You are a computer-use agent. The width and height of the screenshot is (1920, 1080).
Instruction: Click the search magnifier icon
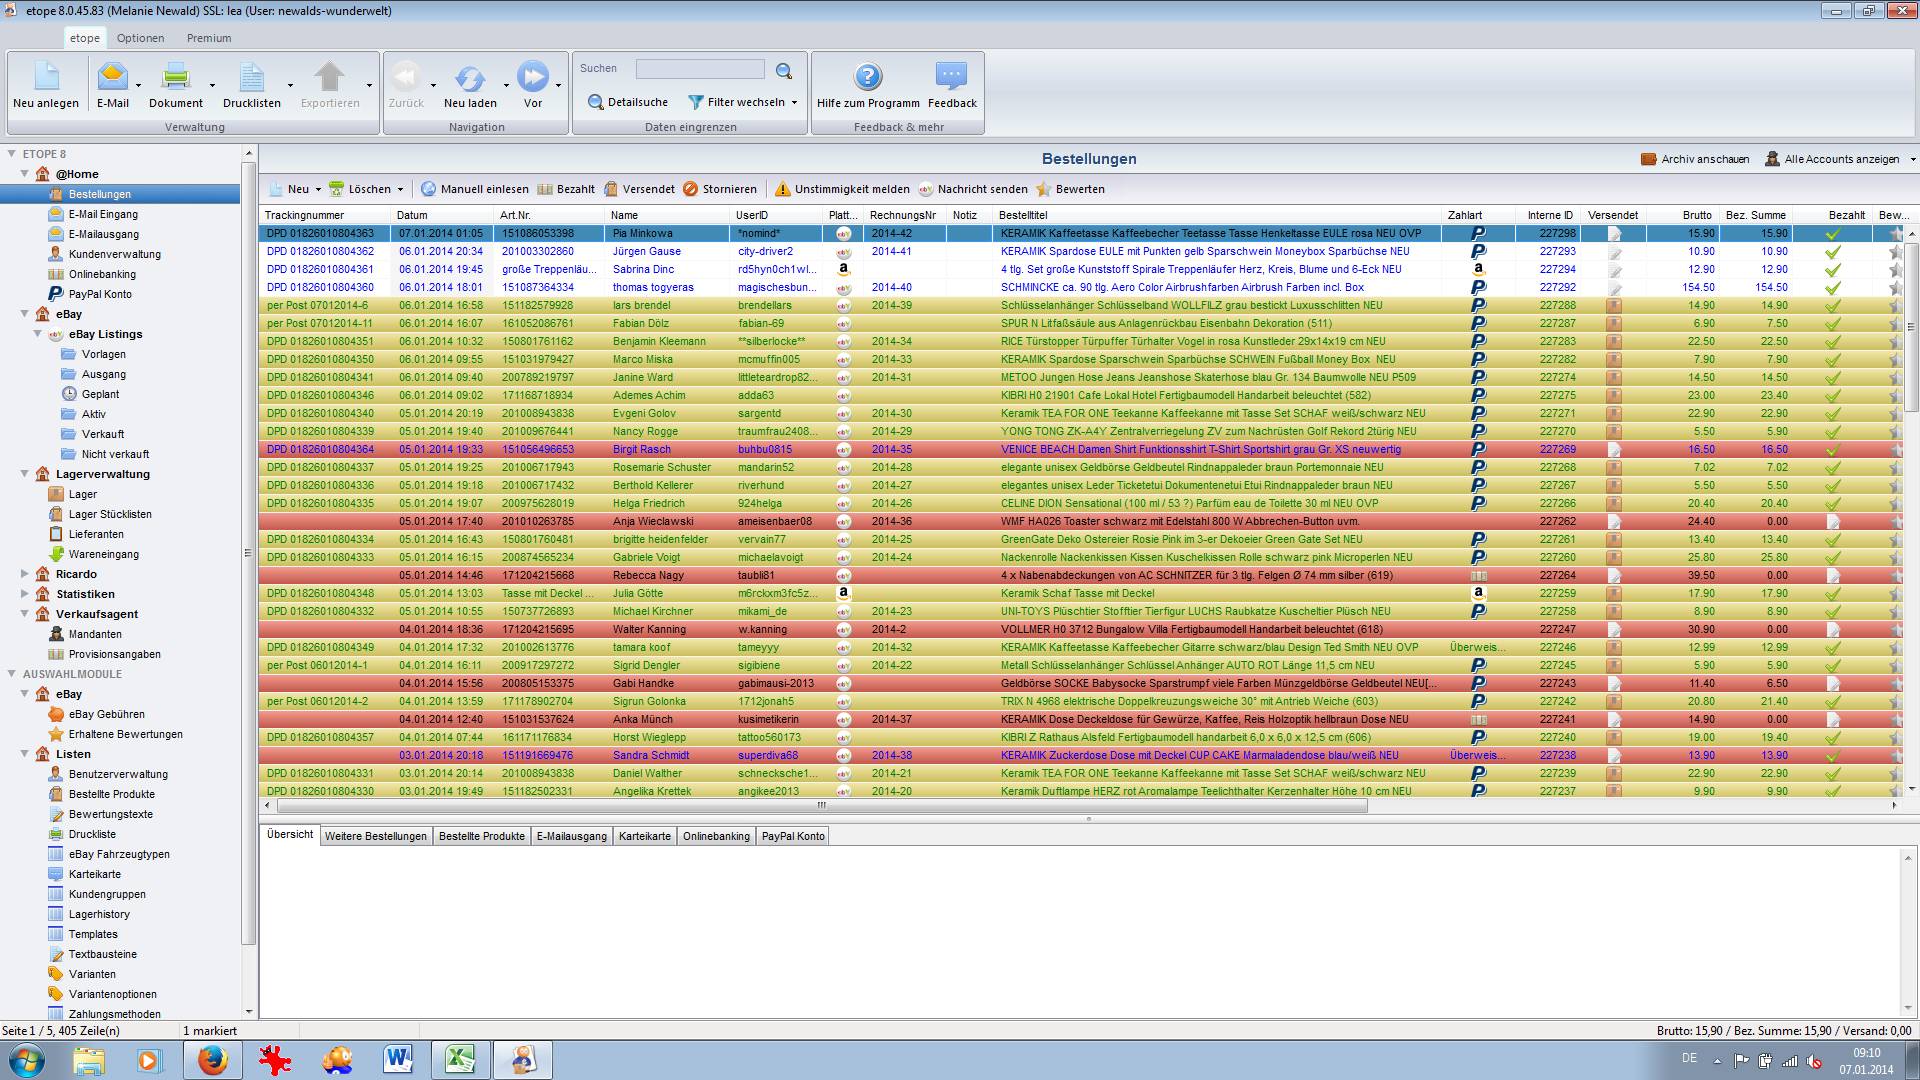[784, 71]
